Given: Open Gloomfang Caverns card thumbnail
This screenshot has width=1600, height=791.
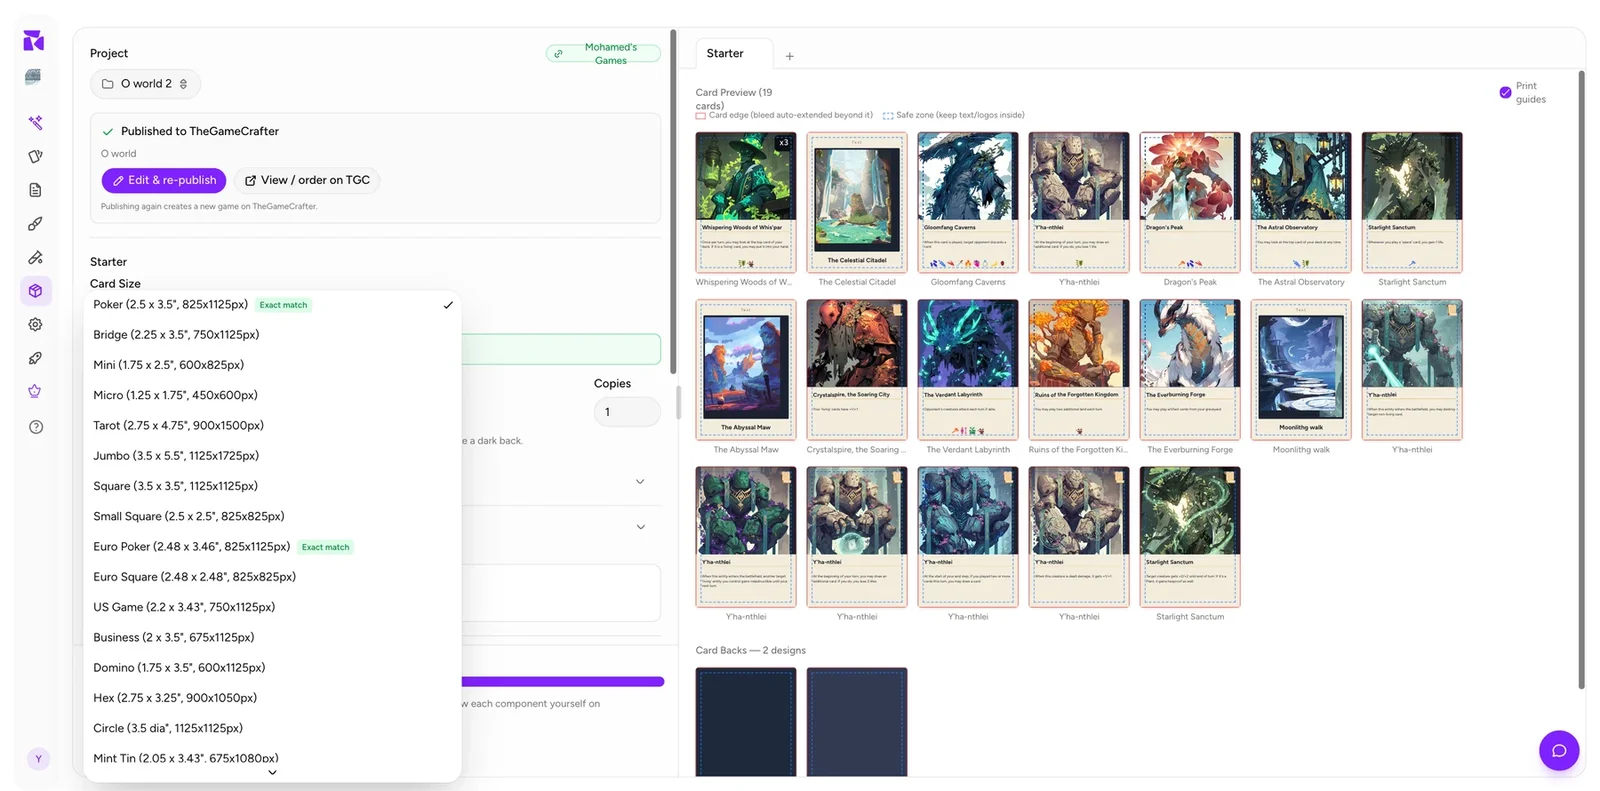Looking at the screenshot, I should pyautogui.click(x=968, y=202).
